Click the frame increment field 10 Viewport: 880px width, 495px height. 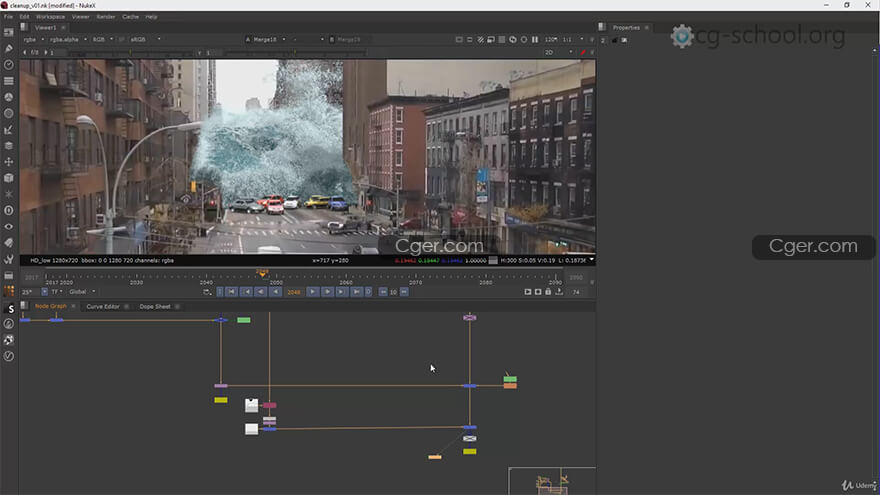[x=393, y=292]
